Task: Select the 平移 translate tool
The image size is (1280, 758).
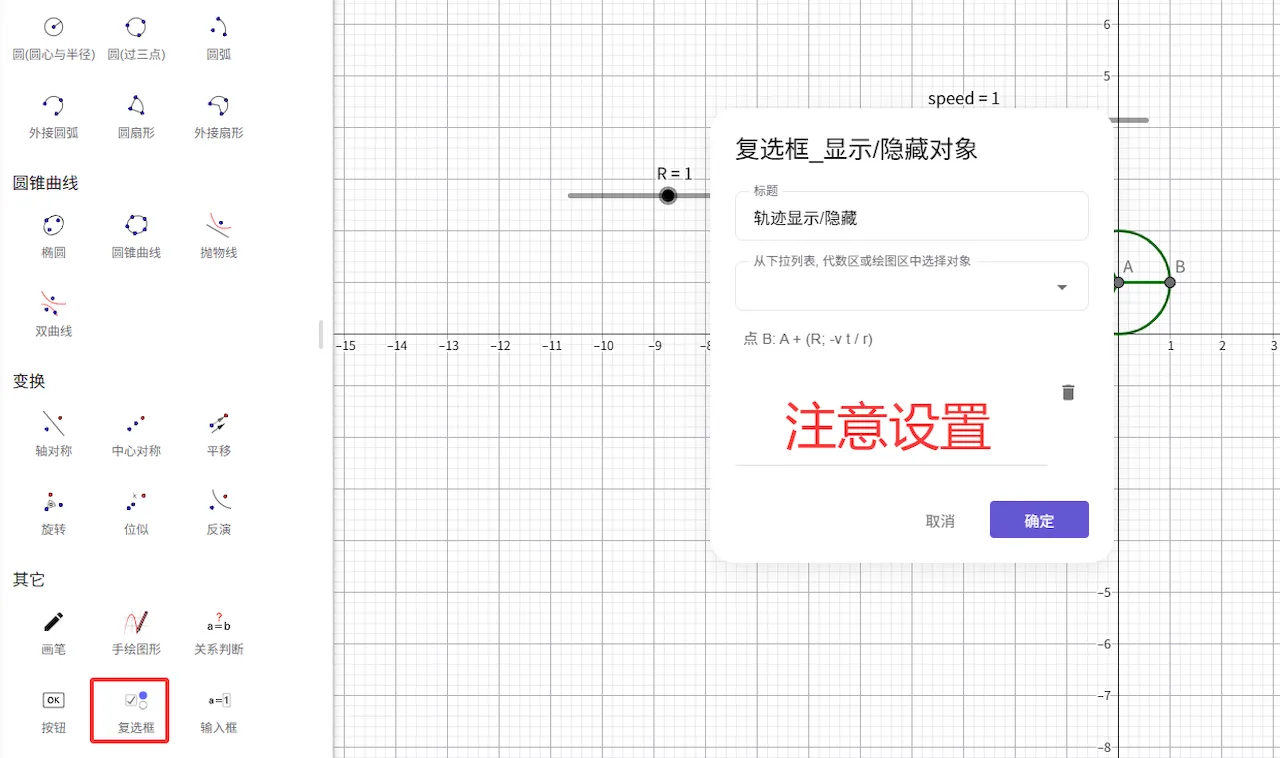Action: point(218,433)
